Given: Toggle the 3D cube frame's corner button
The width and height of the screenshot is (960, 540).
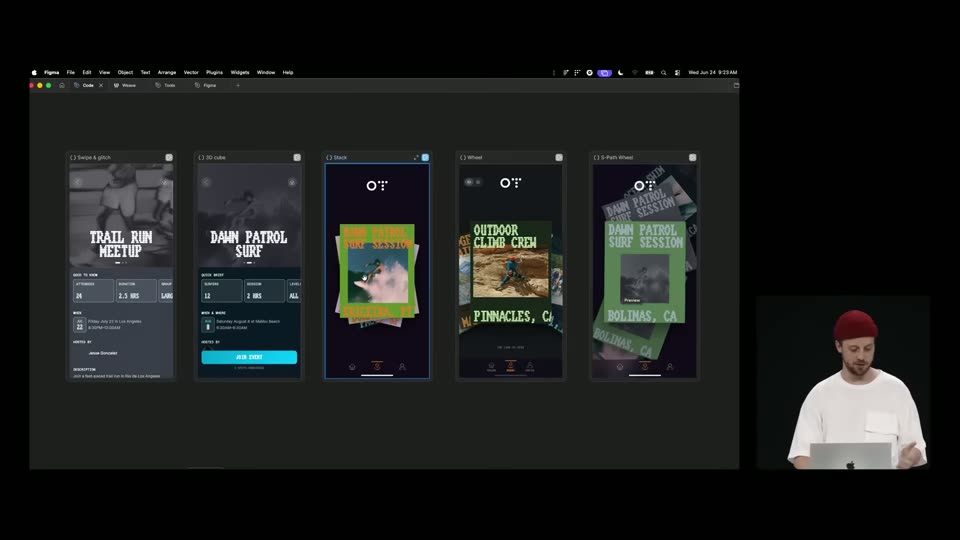Looking at the screenshot, I should 297,157.
